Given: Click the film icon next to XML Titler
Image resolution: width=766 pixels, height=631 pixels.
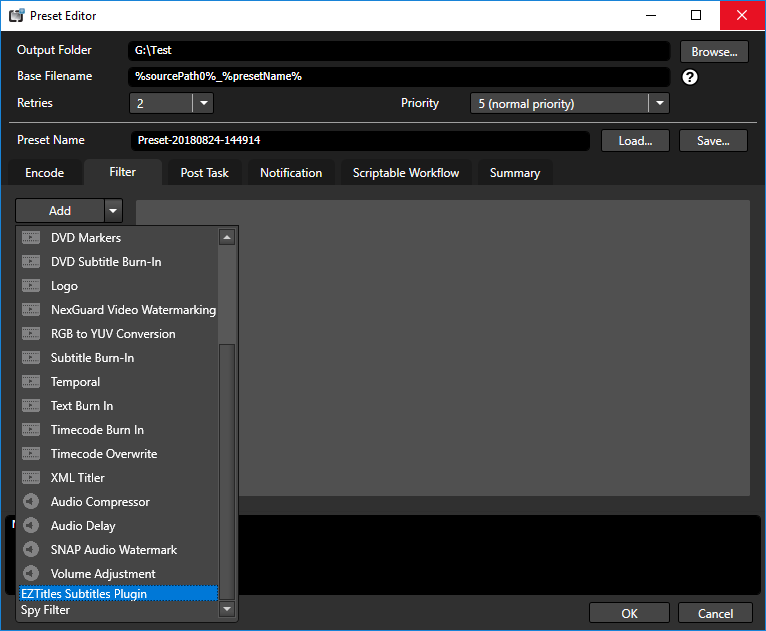Looking at the screenshot, I should click(x=31, y=478).
